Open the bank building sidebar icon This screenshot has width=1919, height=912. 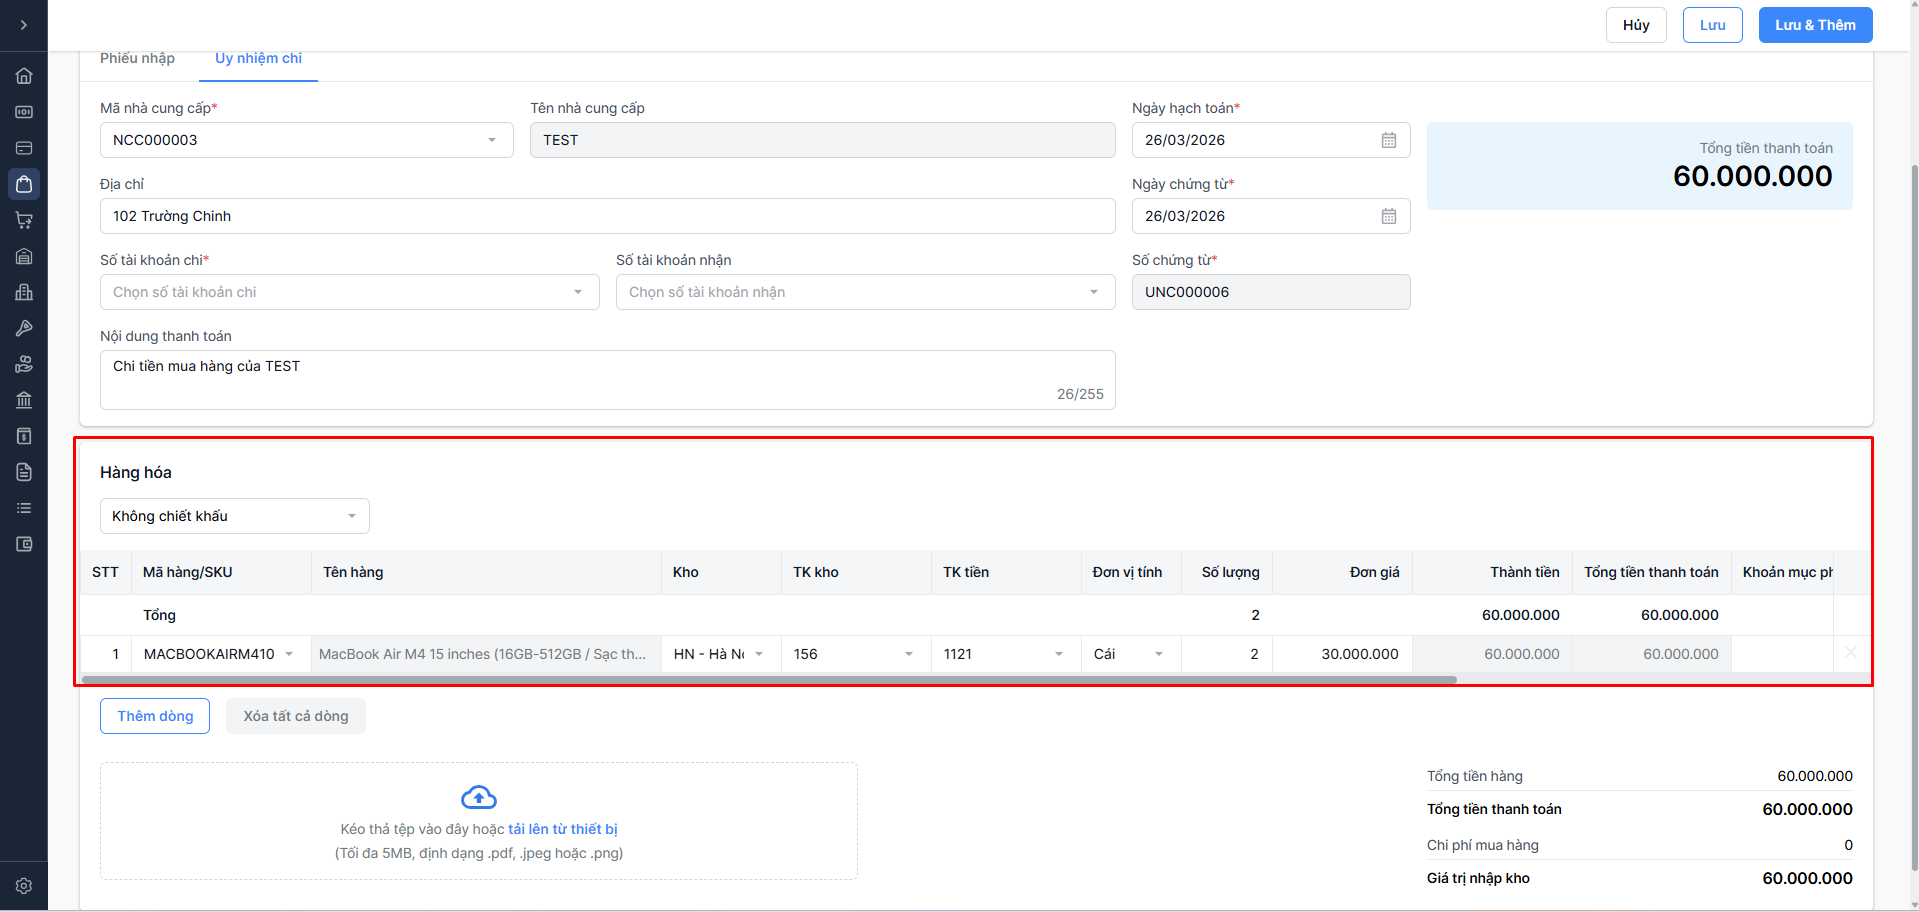point(24,400)
